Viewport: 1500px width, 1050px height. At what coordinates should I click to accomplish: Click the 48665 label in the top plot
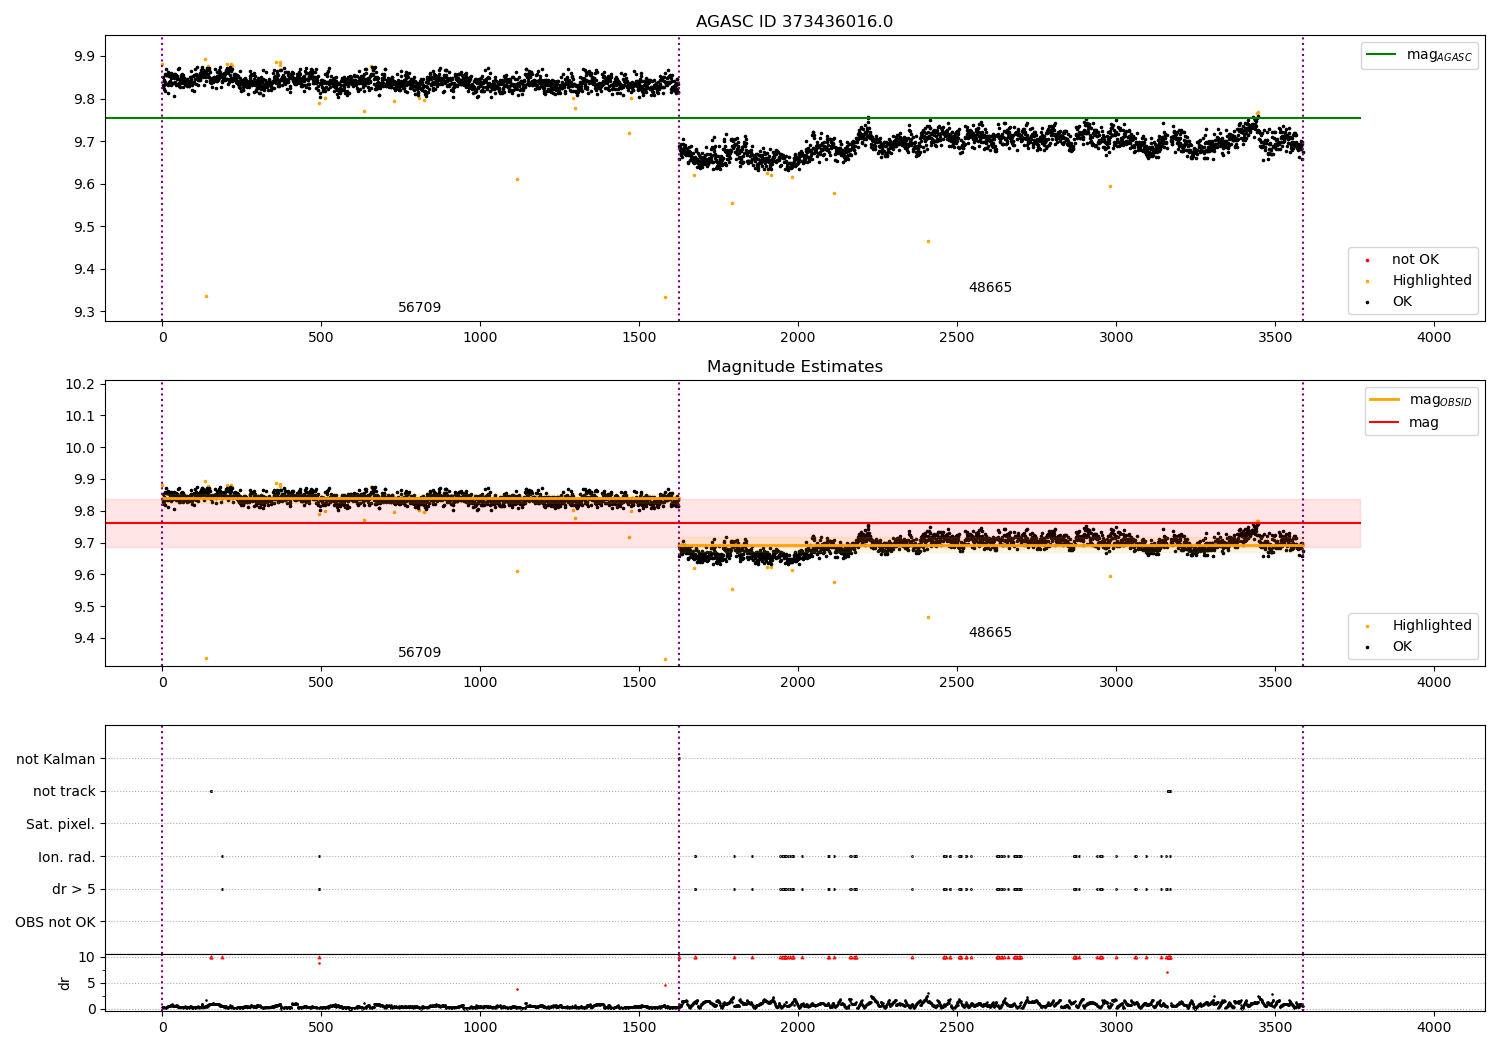(990, 288)
